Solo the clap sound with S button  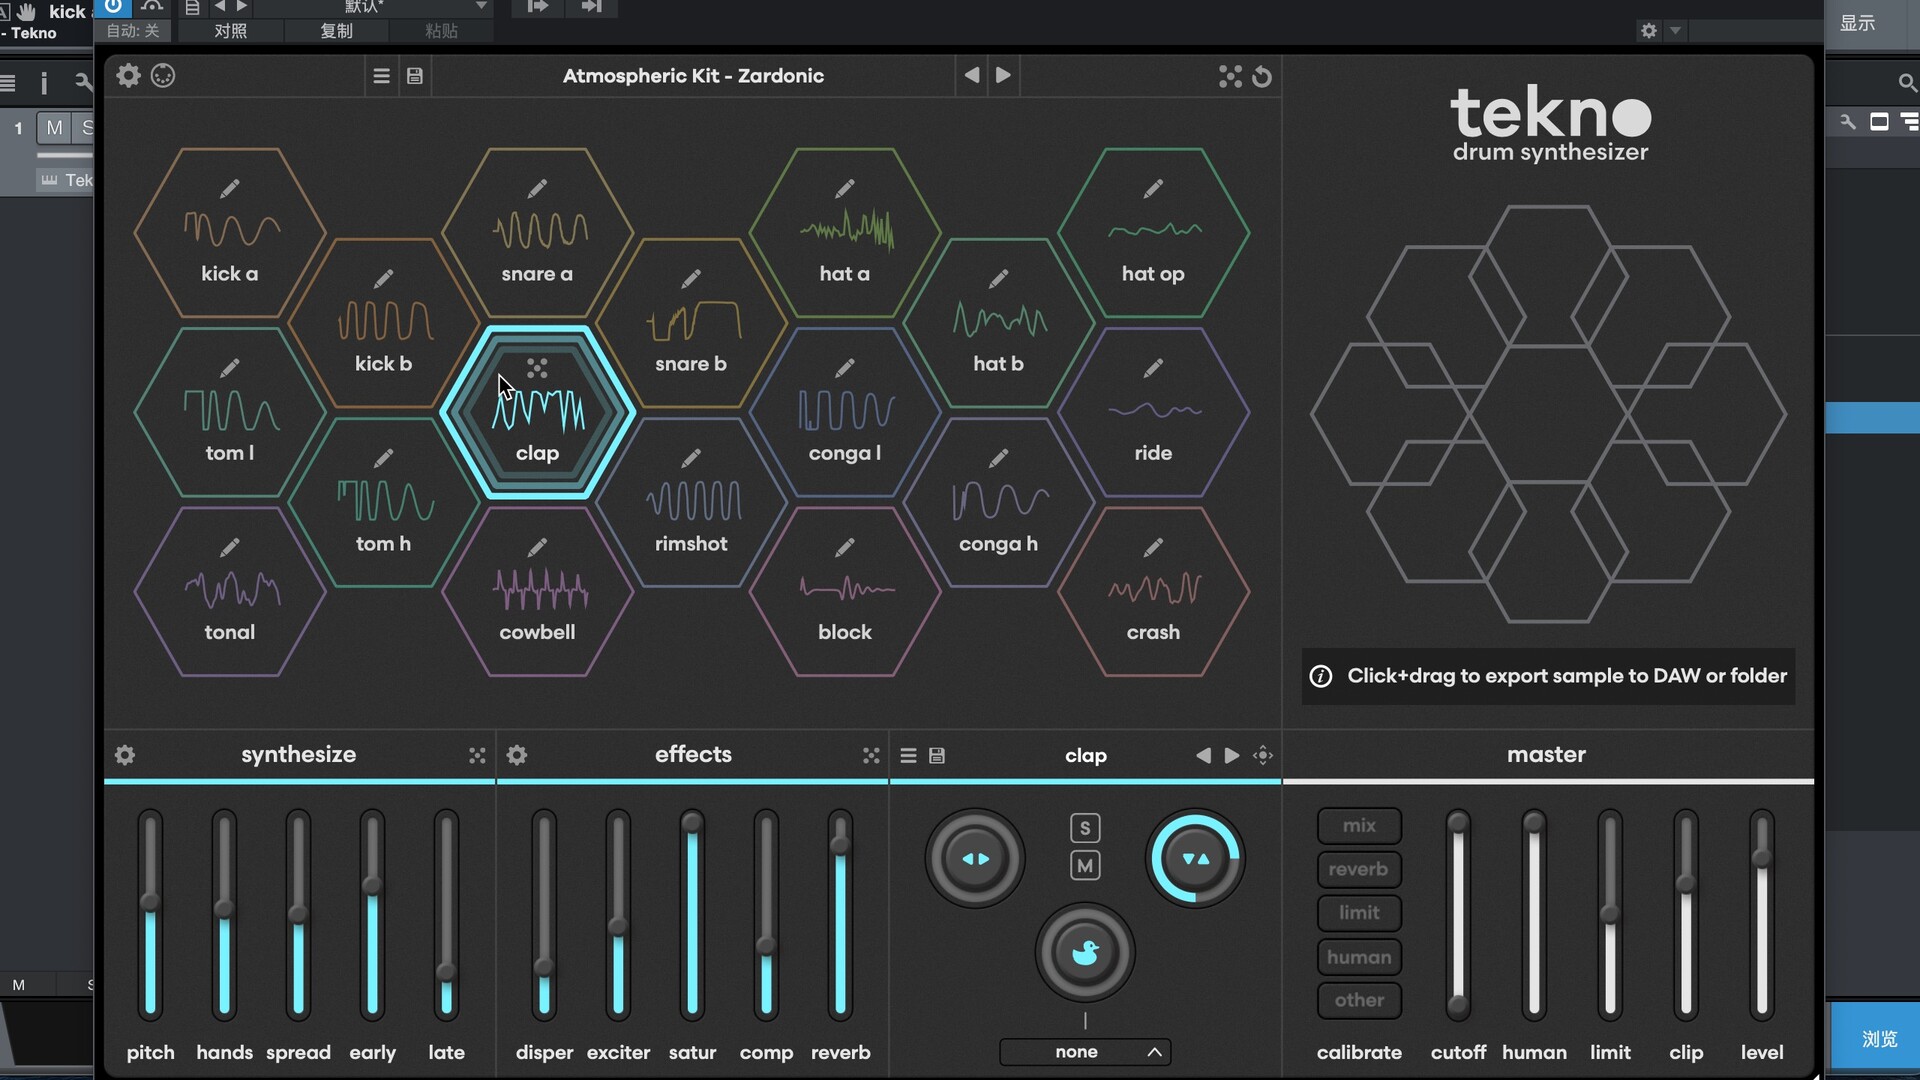click(1085, 828)
